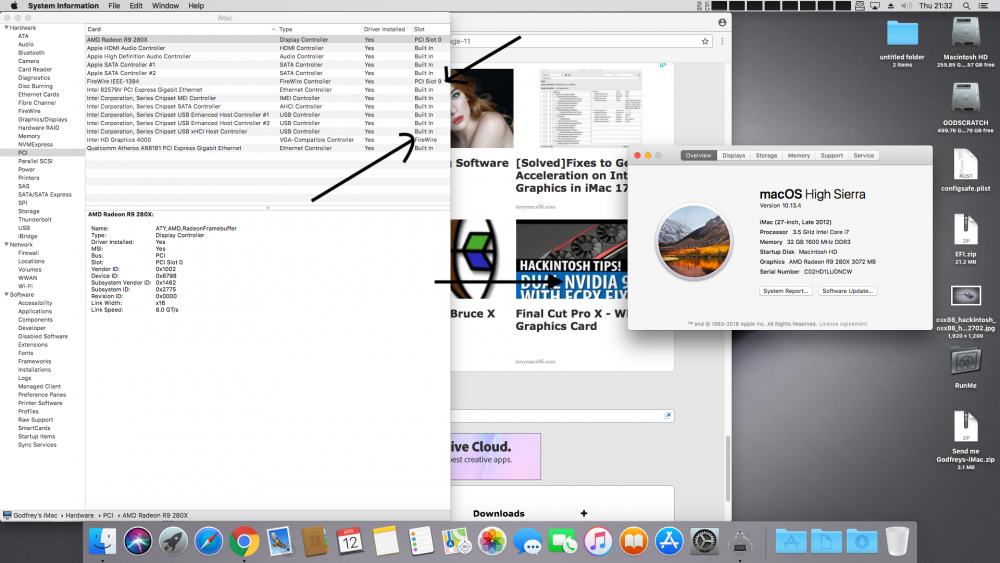Collapse the Network section triangle

click(x=6, y=245)
